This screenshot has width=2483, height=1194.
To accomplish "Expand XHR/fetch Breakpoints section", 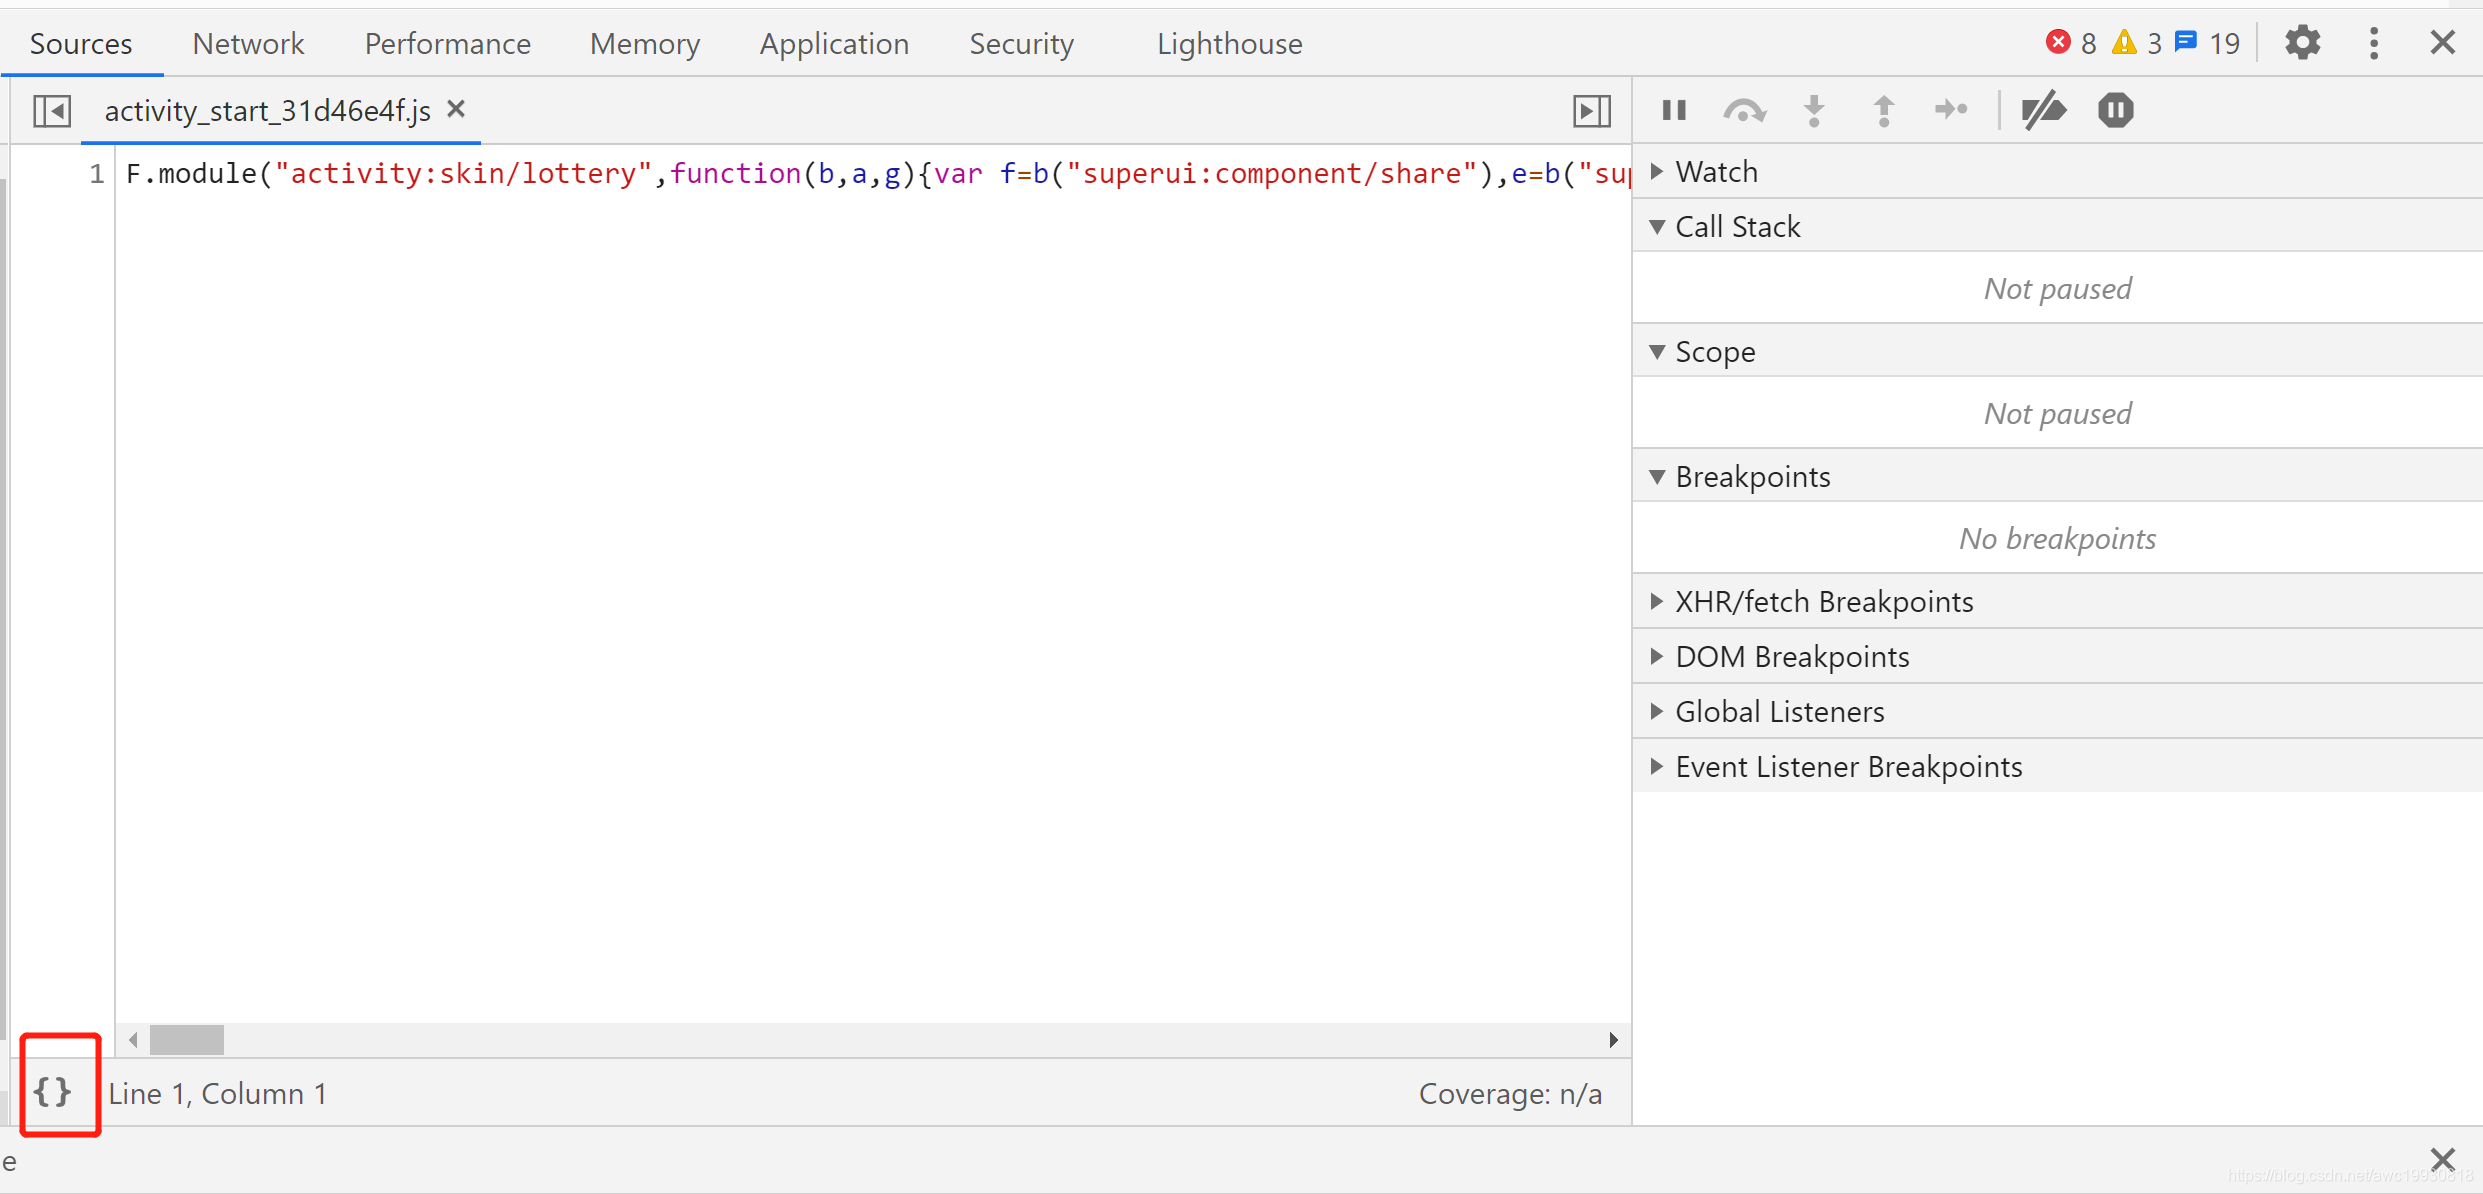I will (1823, 602).
